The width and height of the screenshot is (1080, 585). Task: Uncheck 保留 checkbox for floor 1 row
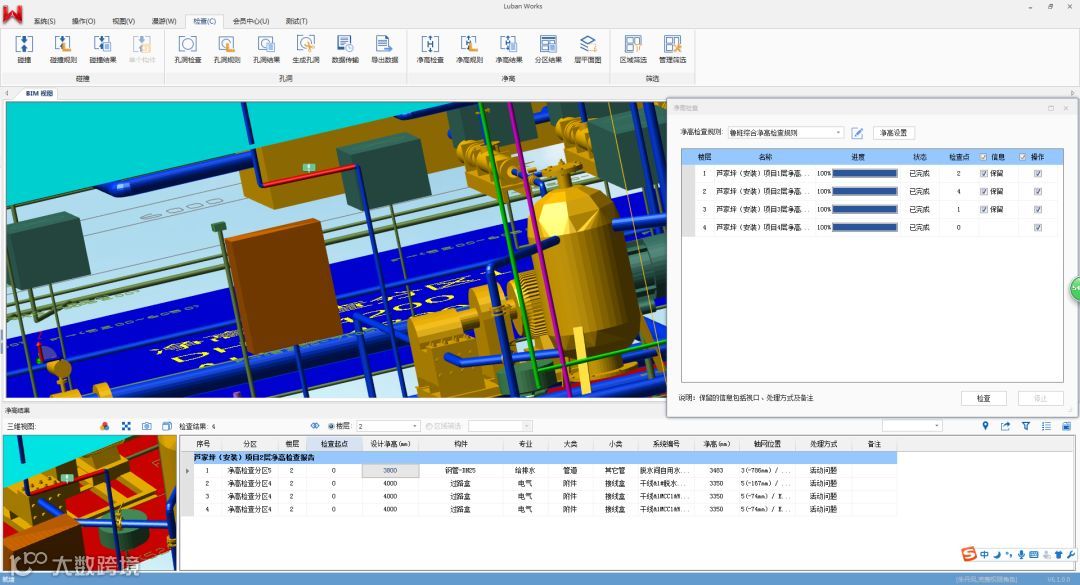click(984, 174)
